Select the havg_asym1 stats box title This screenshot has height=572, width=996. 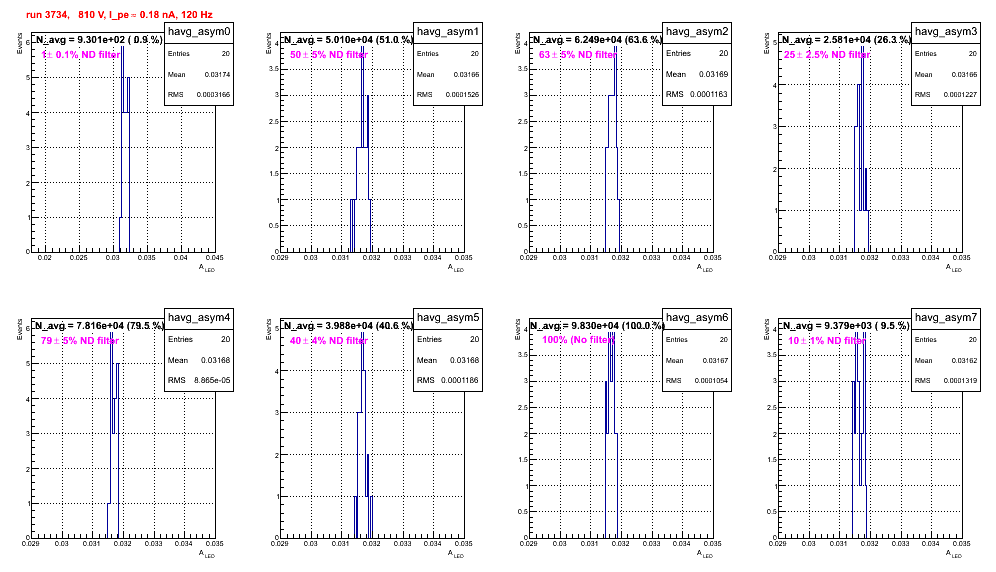click(x=448, y=32)
